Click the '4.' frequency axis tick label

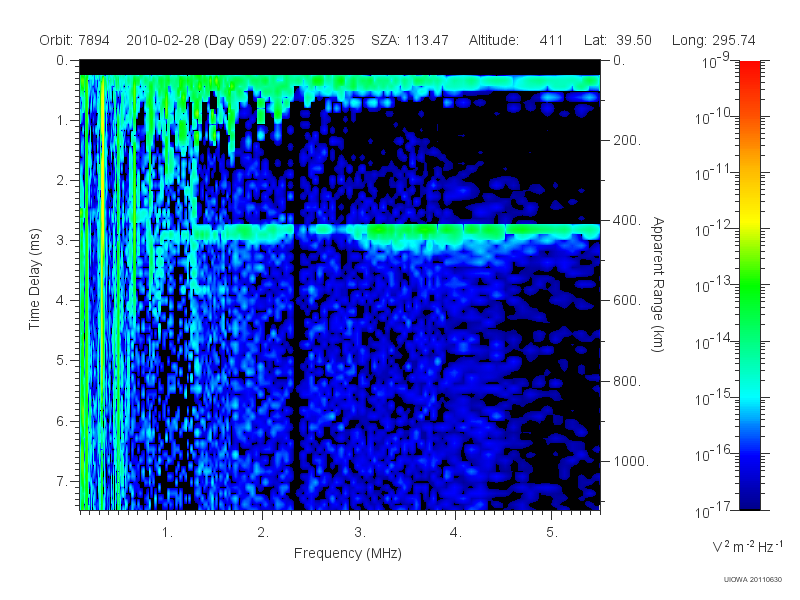456,533
